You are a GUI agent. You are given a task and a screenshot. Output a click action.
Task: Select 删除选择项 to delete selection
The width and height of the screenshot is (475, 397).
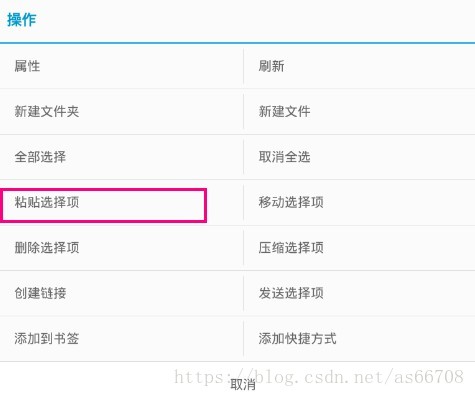(x=121, y=248)
